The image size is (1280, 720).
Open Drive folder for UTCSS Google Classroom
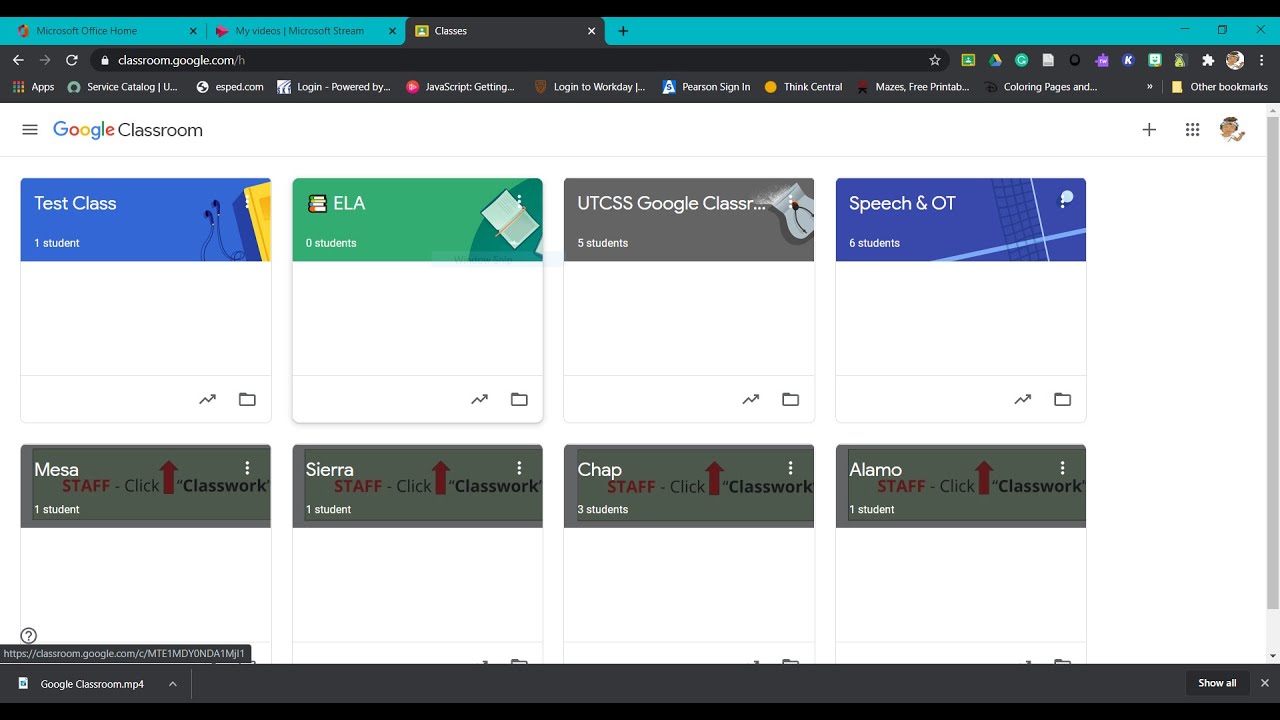click(791, 399)
